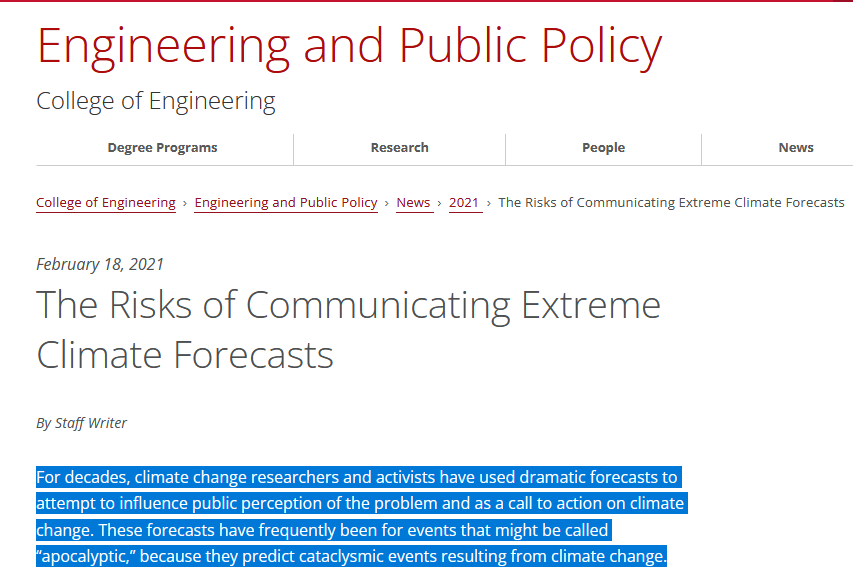Image resolution: width=853 pixels, height=586 pixels.
Task: Click the News breadcrumb link
Action: coord(413,203)
